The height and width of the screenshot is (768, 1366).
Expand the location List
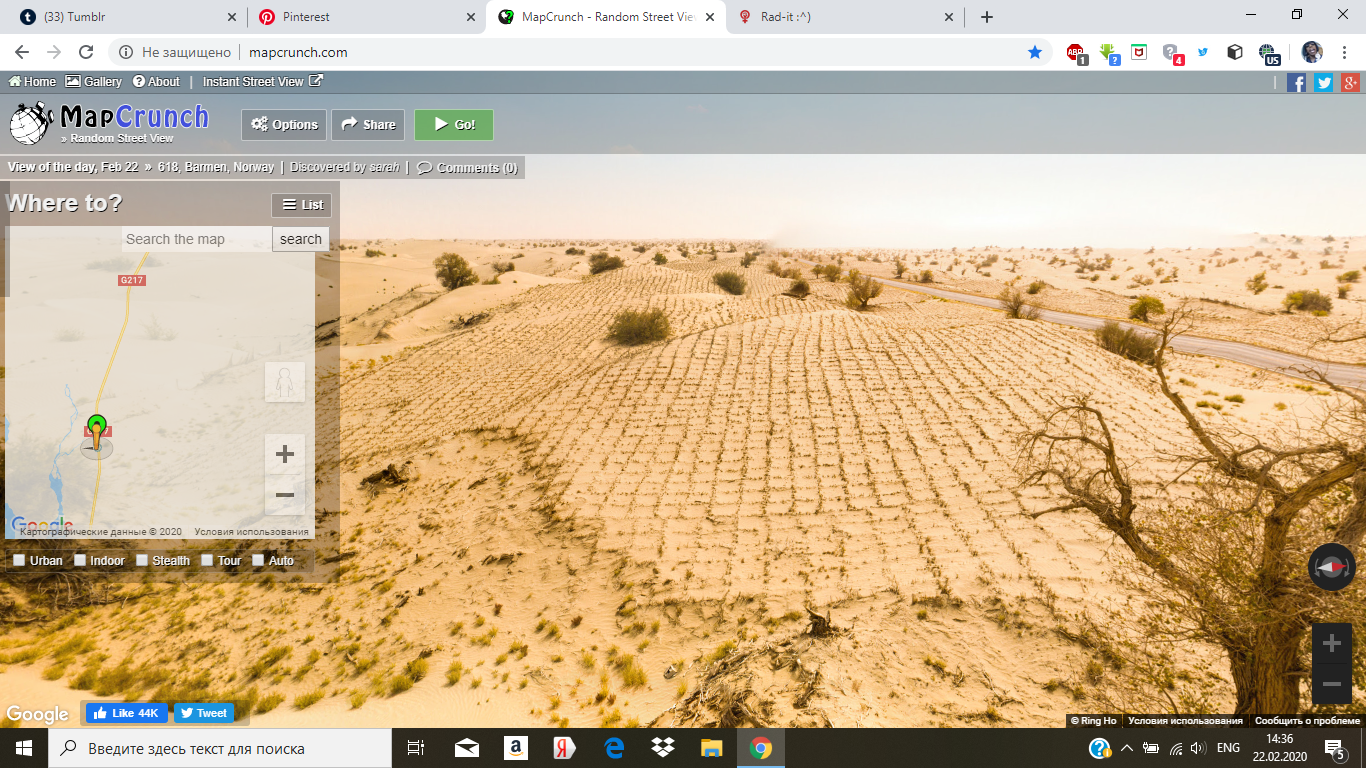point(302,205)
